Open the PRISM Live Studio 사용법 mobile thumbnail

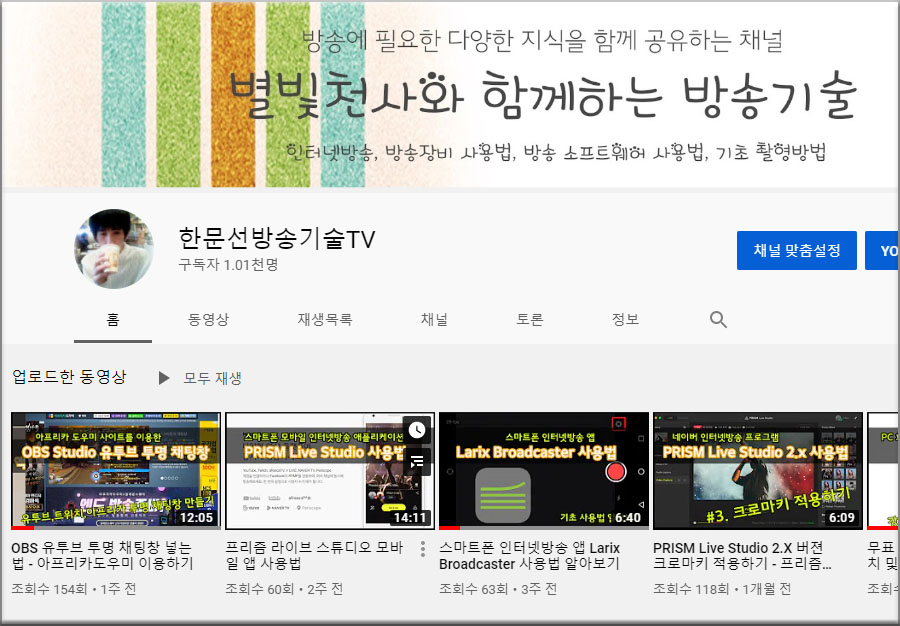[329, 471]
